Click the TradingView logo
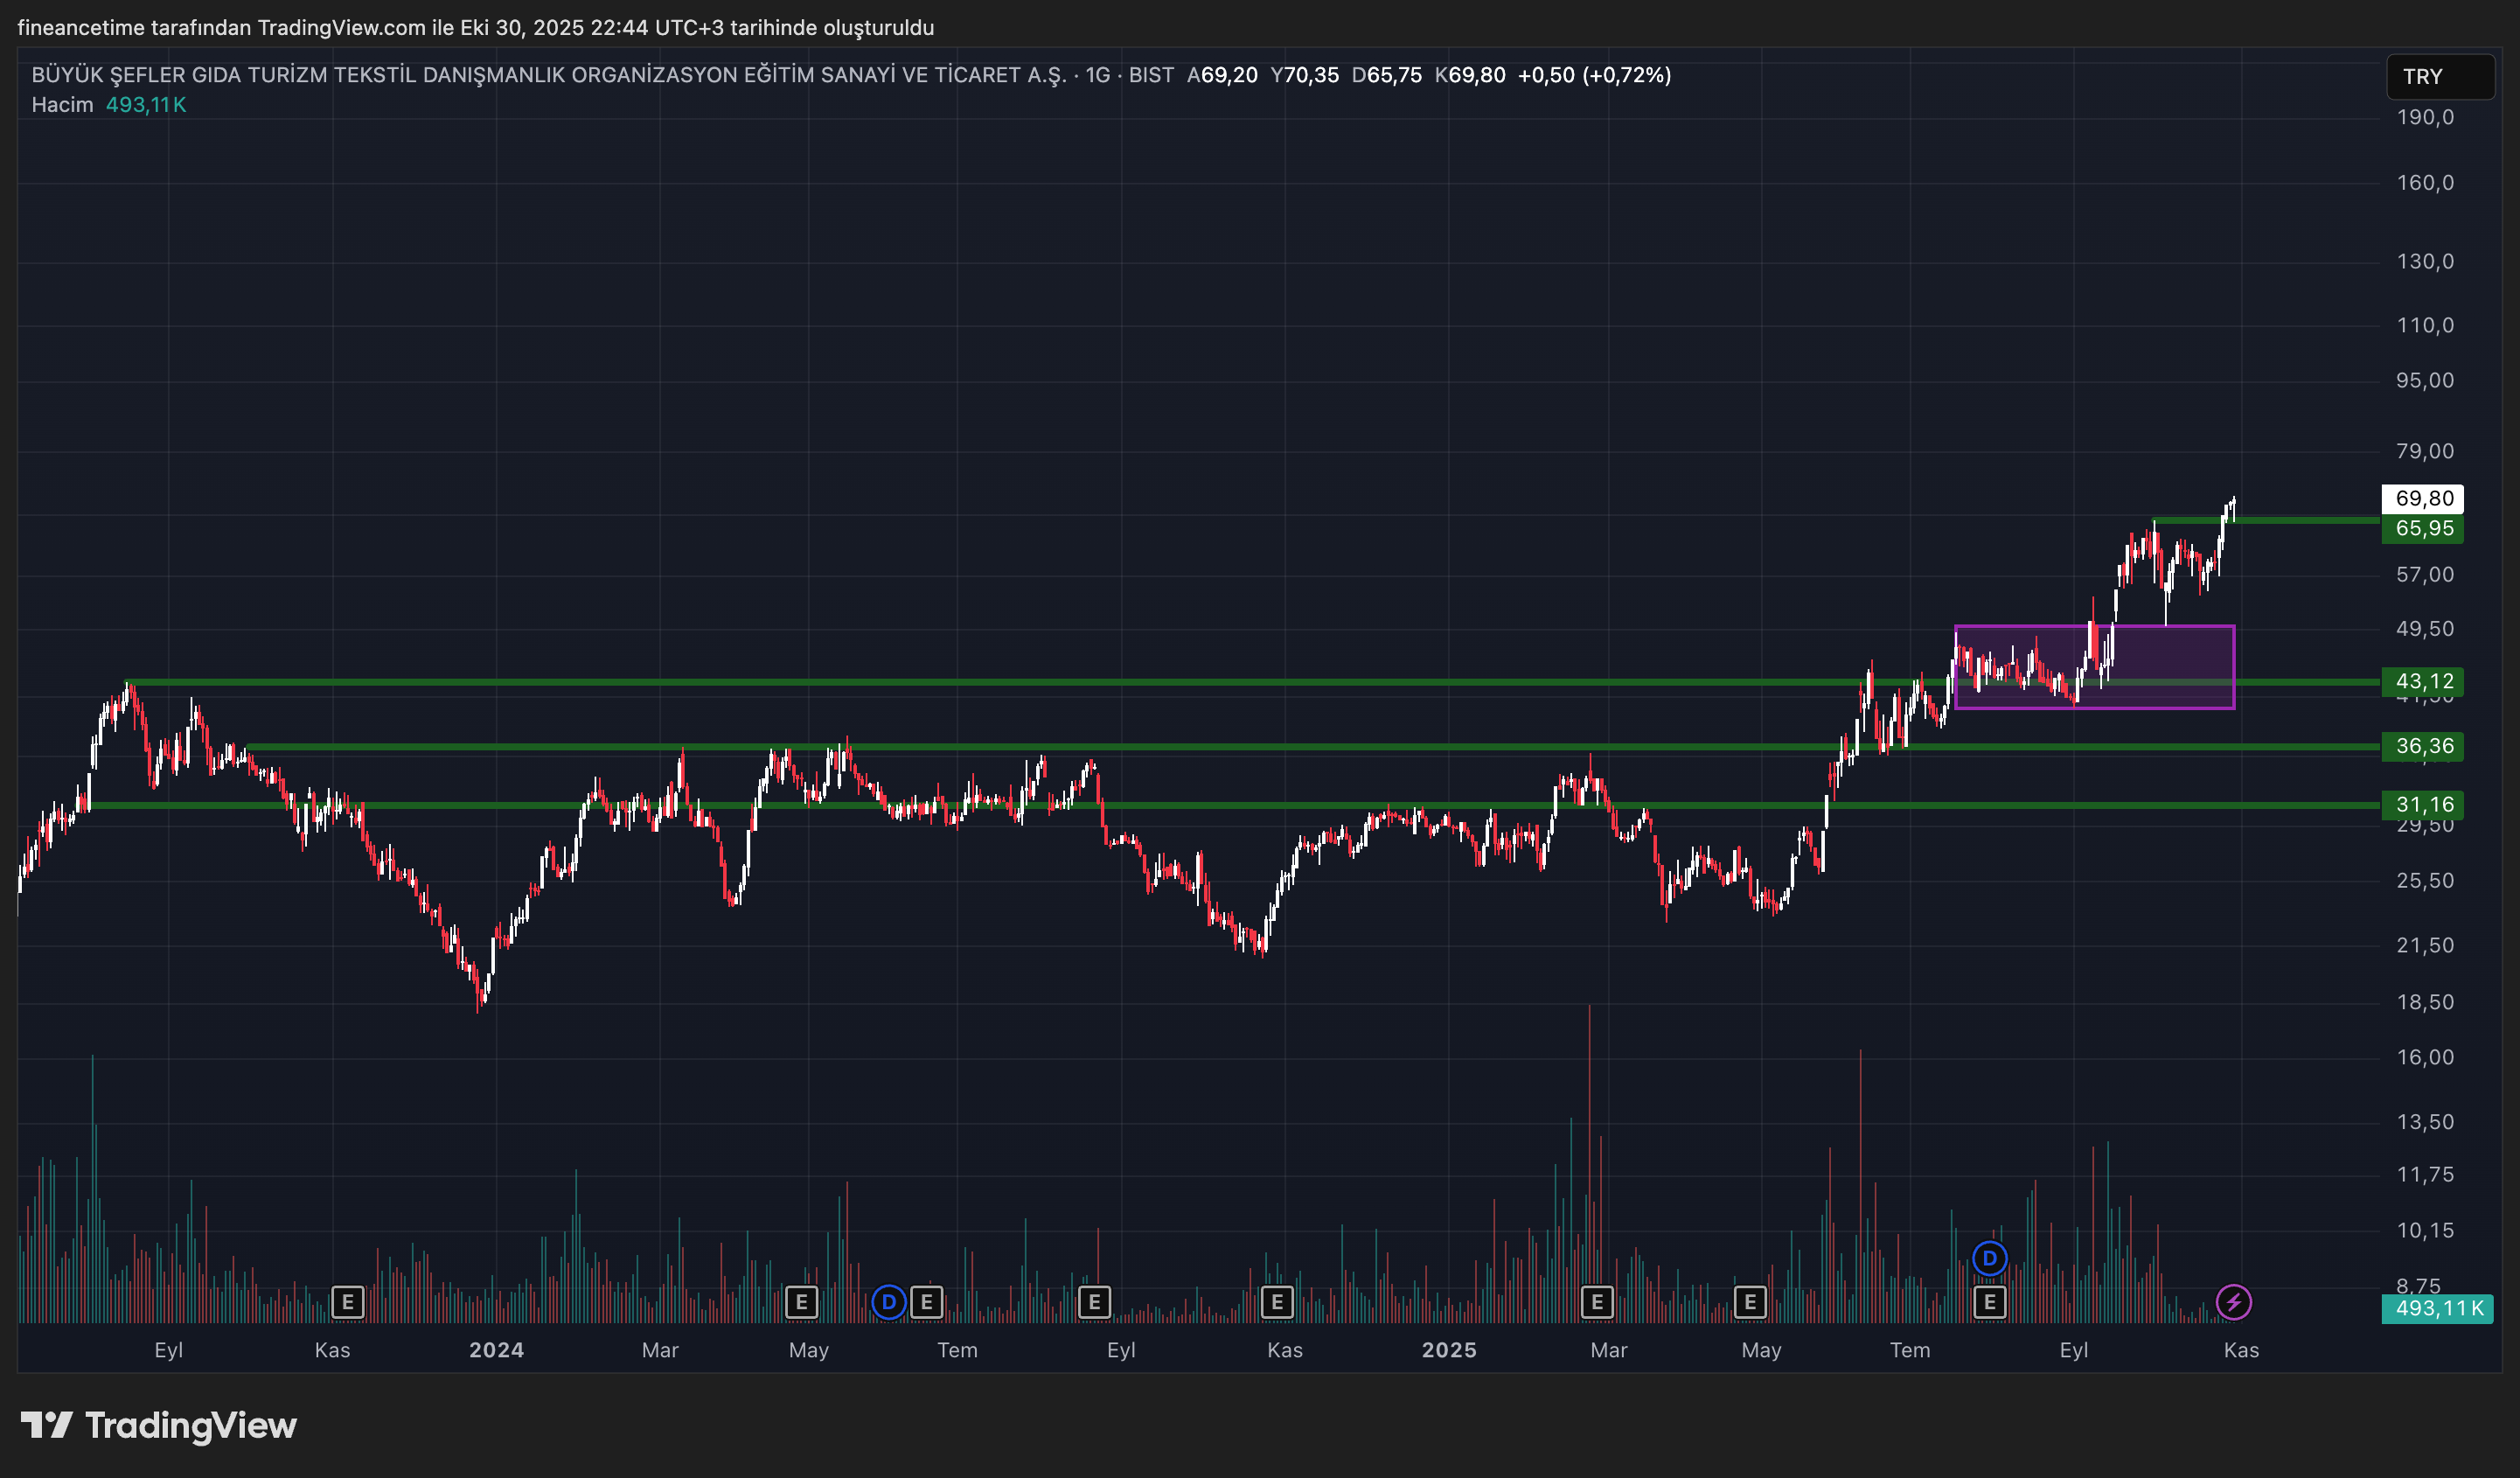 click(x=160, y=1425)
